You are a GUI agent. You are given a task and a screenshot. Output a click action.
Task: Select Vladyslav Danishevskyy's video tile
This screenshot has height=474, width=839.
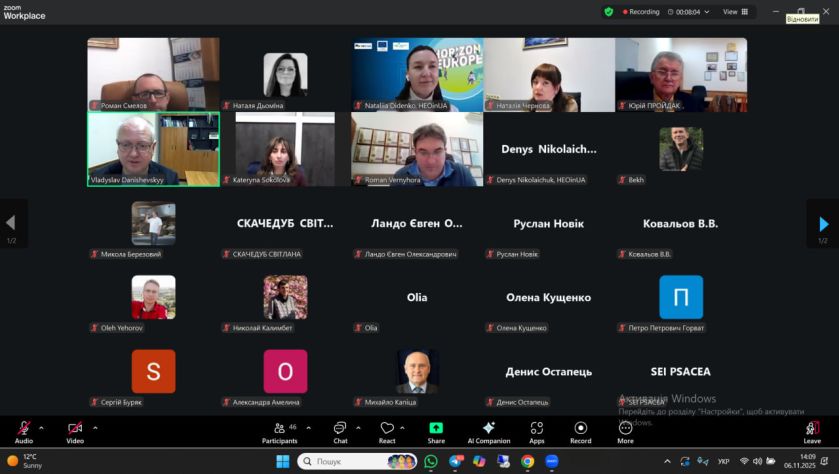point(154,149)
